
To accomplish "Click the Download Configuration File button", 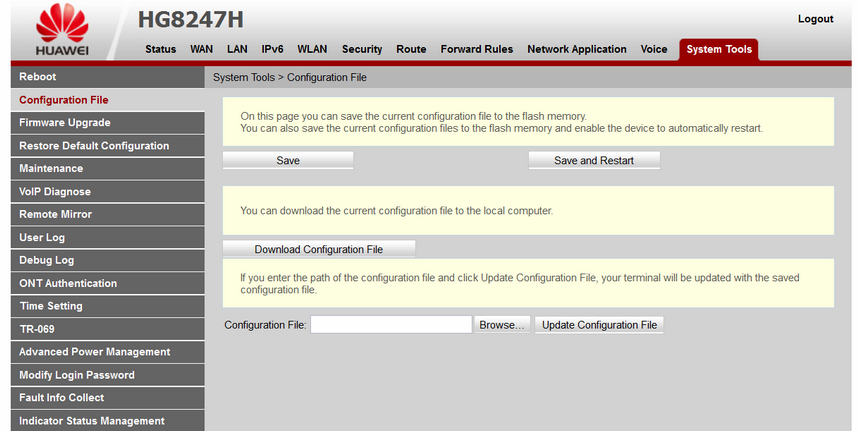I will pos(318,249).
